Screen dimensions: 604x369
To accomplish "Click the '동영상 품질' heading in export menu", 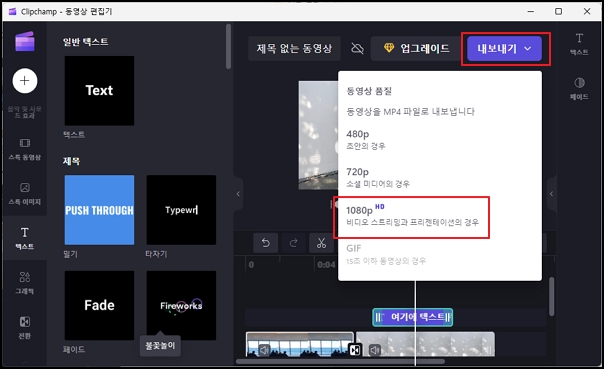I will 369,91.
